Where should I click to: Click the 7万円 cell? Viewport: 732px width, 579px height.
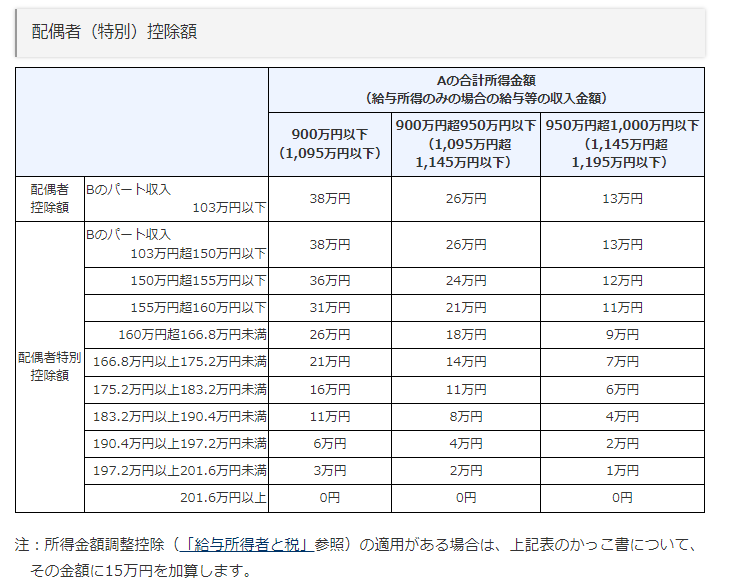pyautogui.click(x=622, y=362)
